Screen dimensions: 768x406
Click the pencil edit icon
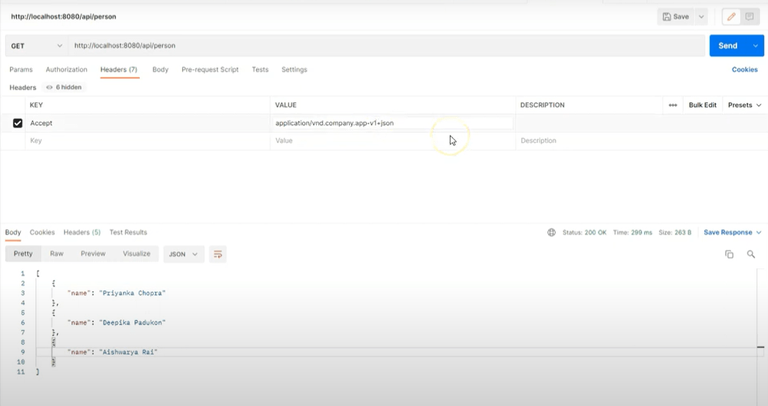coord(731,17)
